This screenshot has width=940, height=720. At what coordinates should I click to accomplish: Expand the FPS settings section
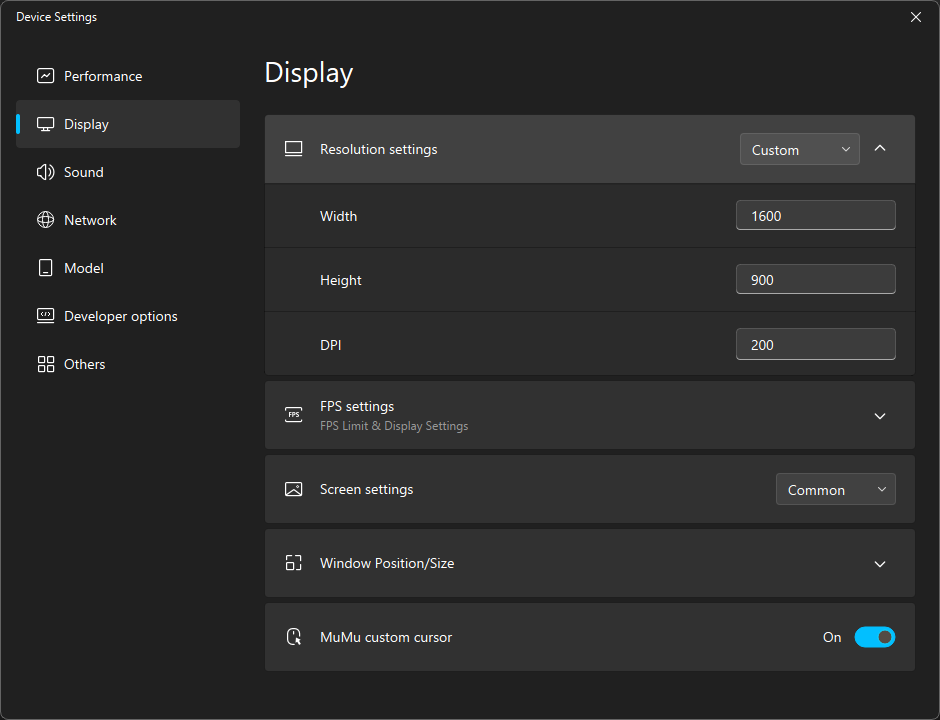[x=880, y=416]
